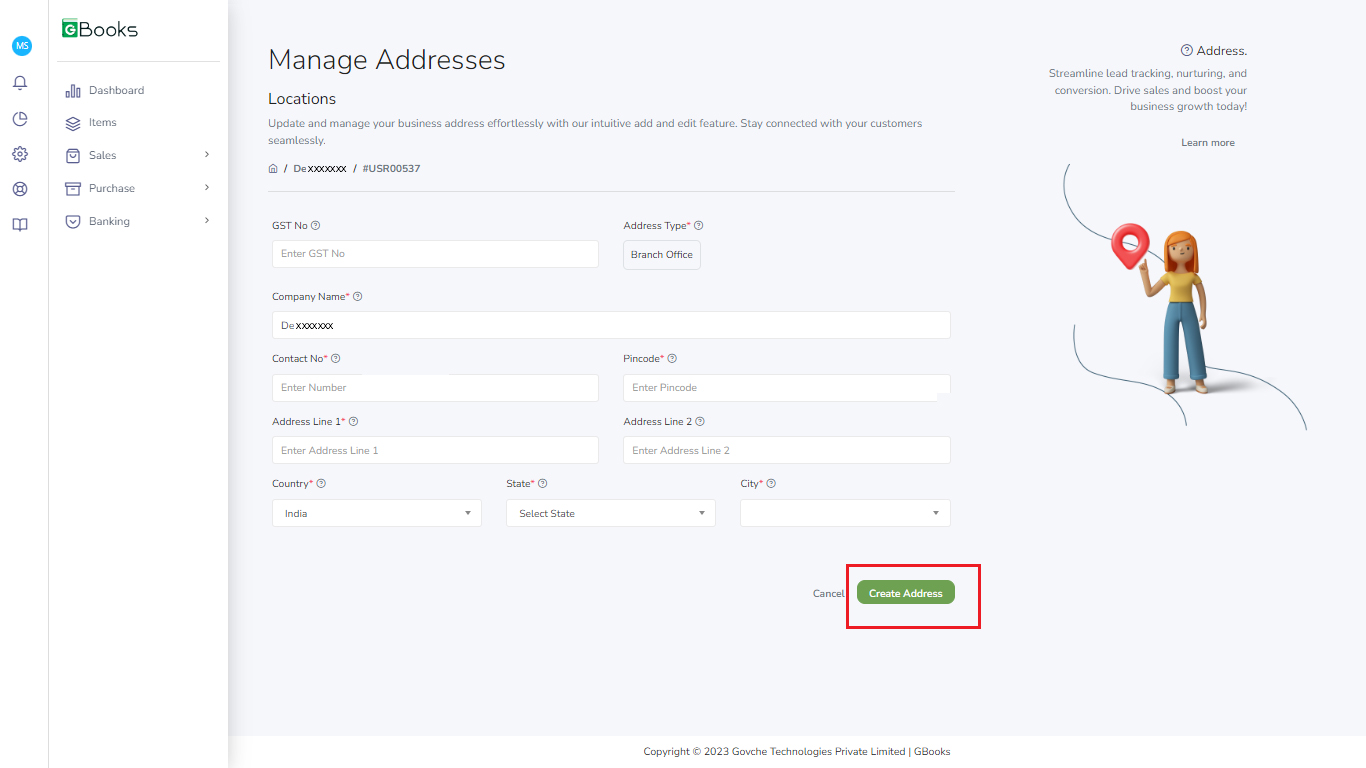The image size is (1366, 768).
Task: Click the home icon in breadcrumb
Action: (273, 169)
